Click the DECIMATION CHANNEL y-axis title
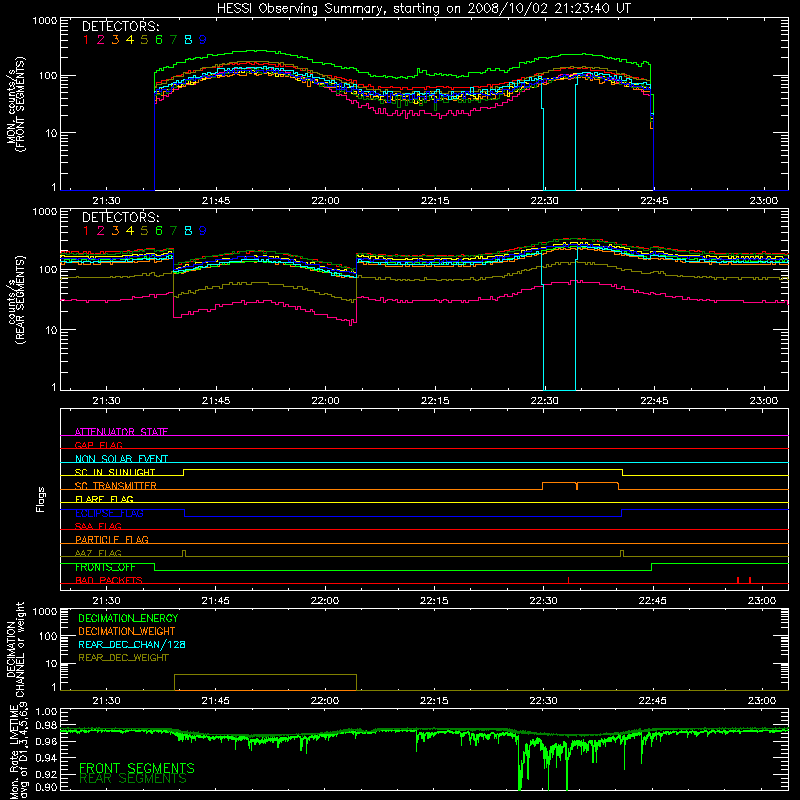The width and height of the screenshot is (800, 800). tap(15, 649)
